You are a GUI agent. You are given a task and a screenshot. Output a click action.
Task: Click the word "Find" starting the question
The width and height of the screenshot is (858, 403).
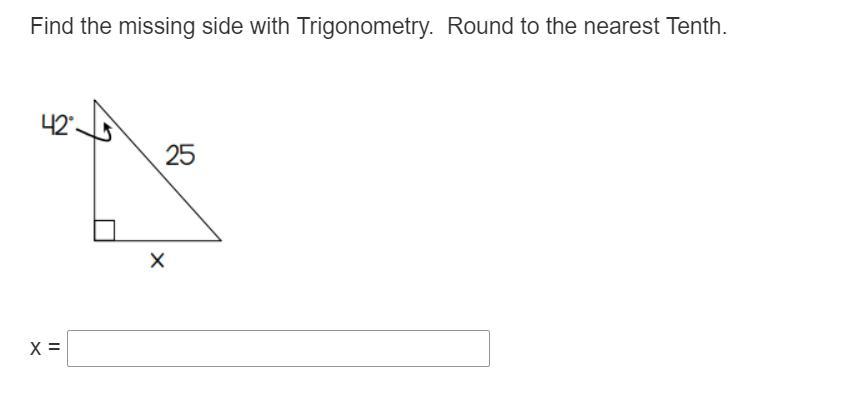coord(52,27)
